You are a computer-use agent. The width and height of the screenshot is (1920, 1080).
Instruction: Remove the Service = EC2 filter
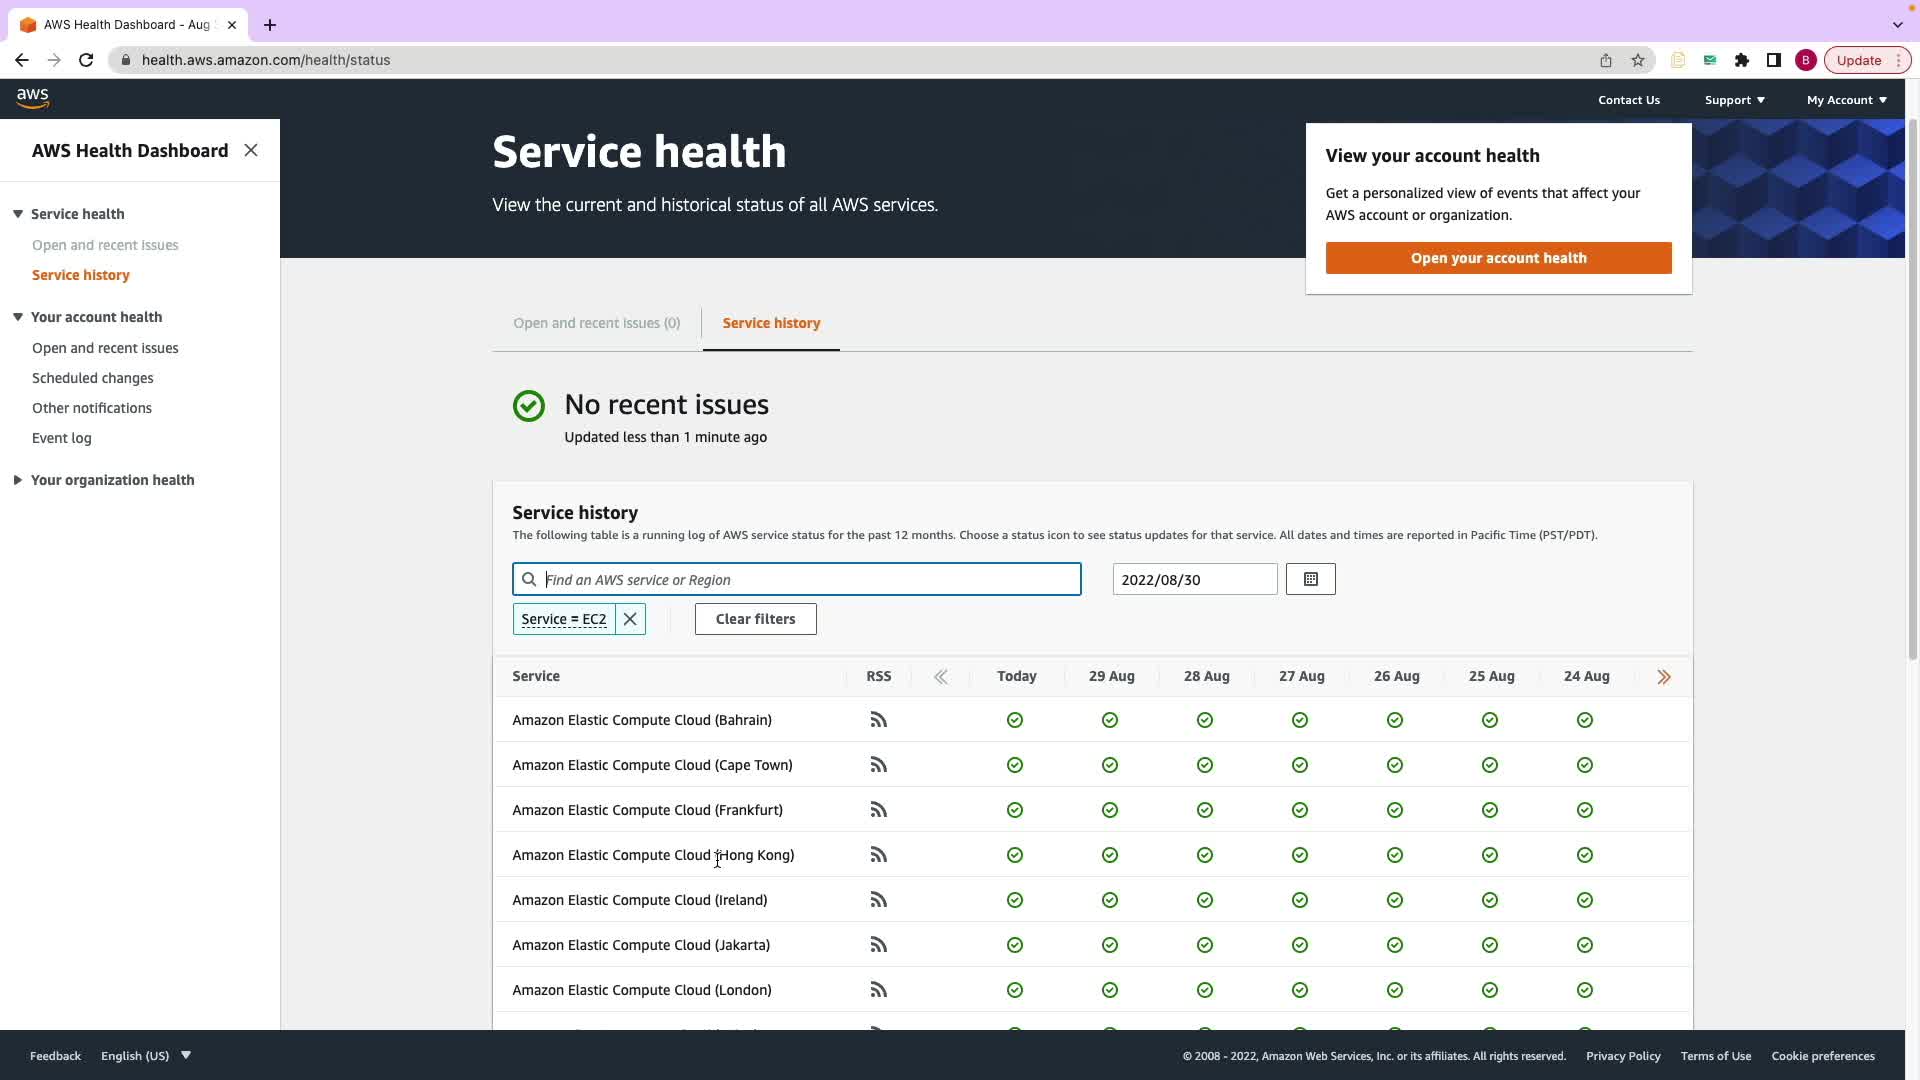point(630,619)
